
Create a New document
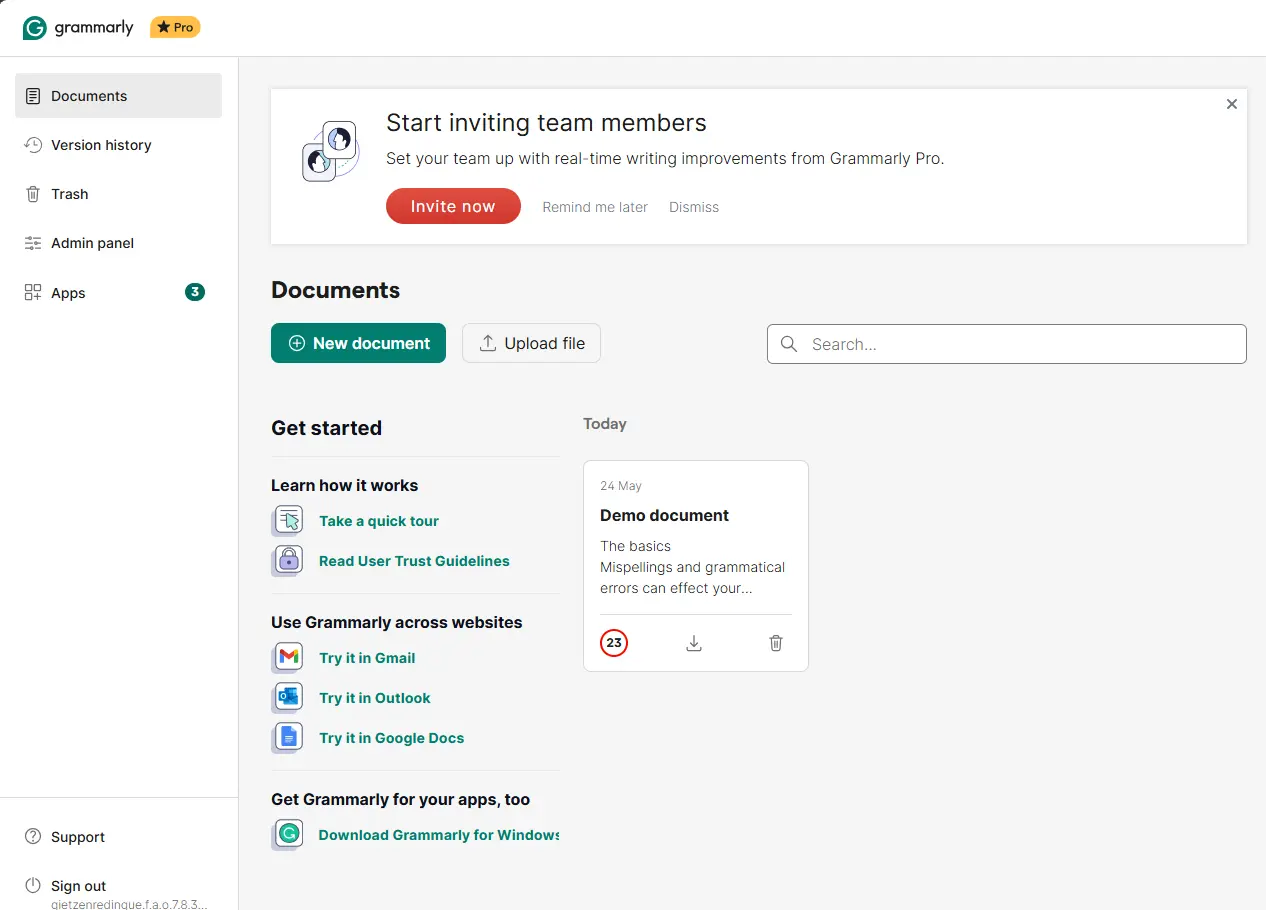pos(358,343)
